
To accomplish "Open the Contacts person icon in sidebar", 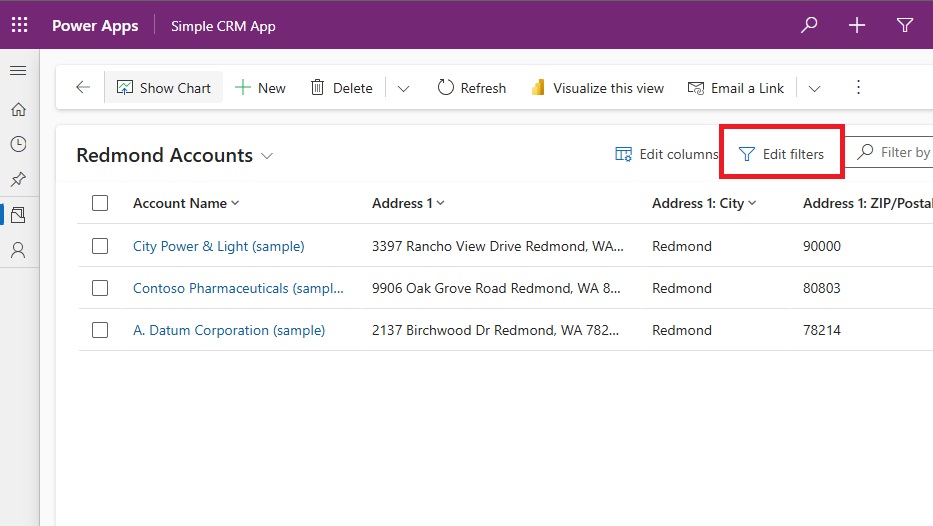I will (18, 250).
